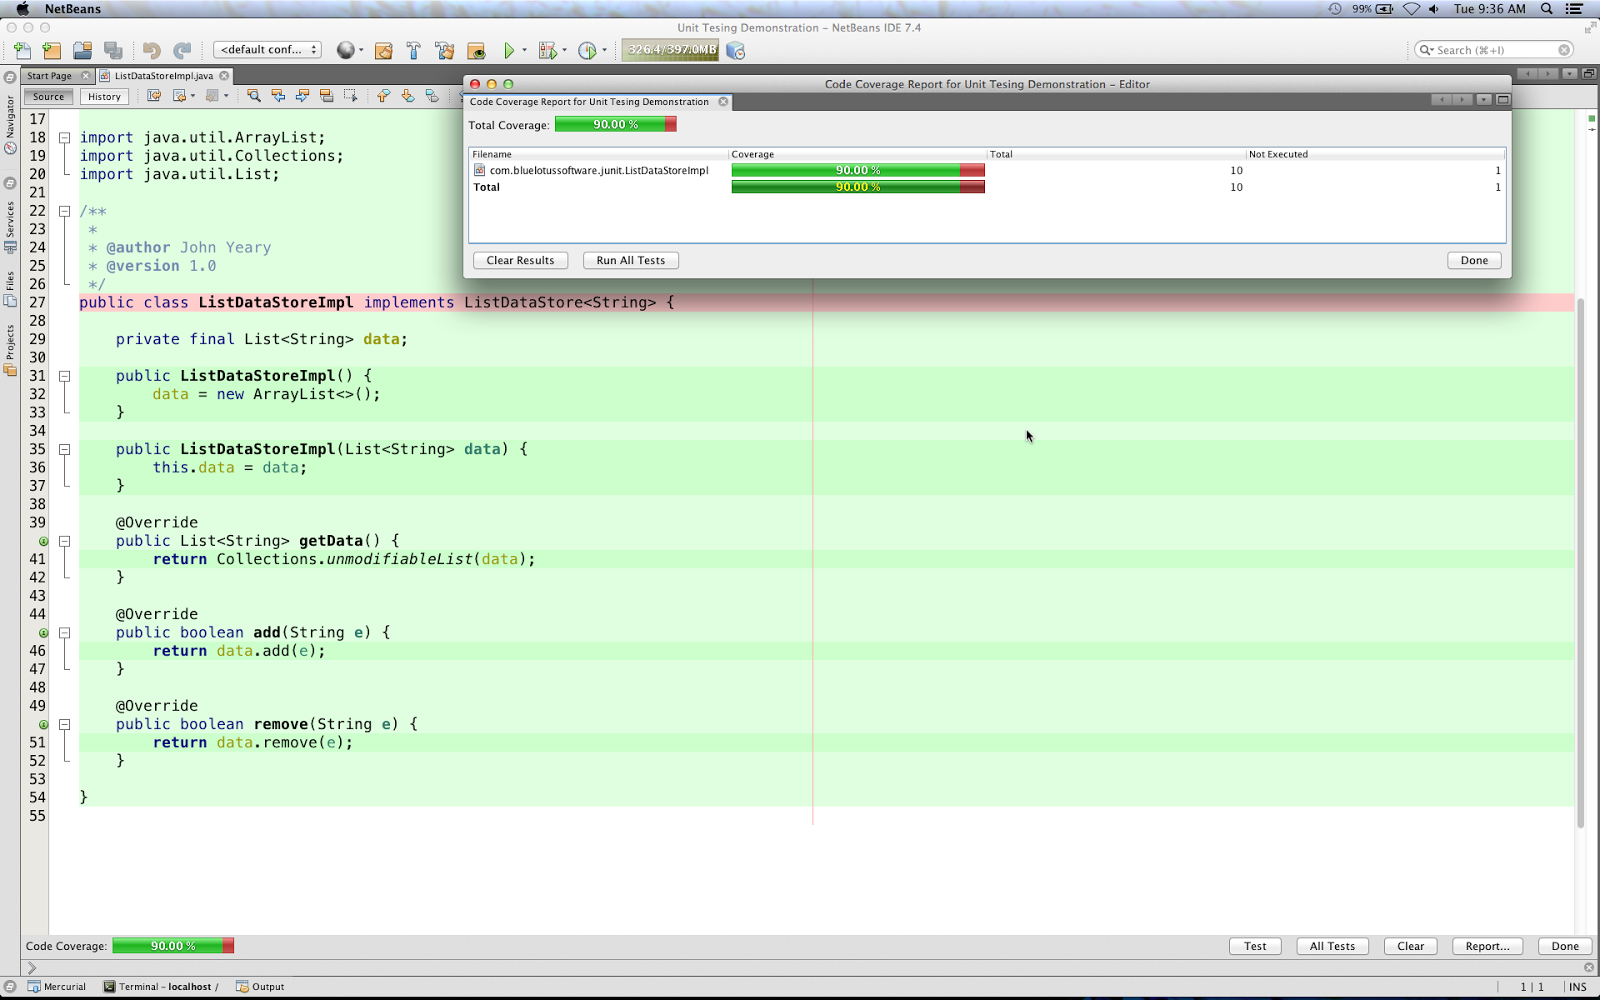Click the globe browser icon in toolbar
Viewport: 1600px width, 1000px height.
point(346,50)
